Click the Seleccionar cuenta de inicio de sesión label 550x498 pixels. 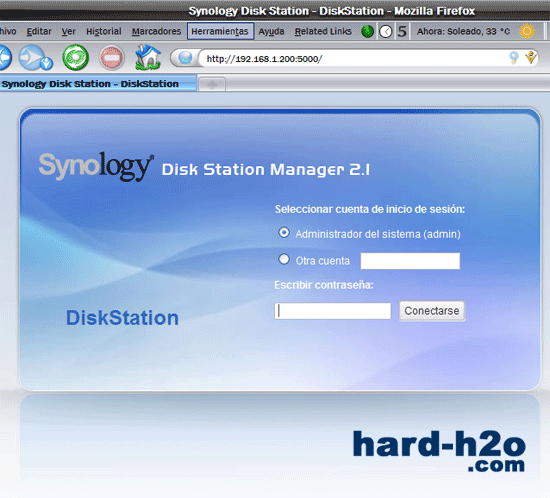(x=370, y=209)
